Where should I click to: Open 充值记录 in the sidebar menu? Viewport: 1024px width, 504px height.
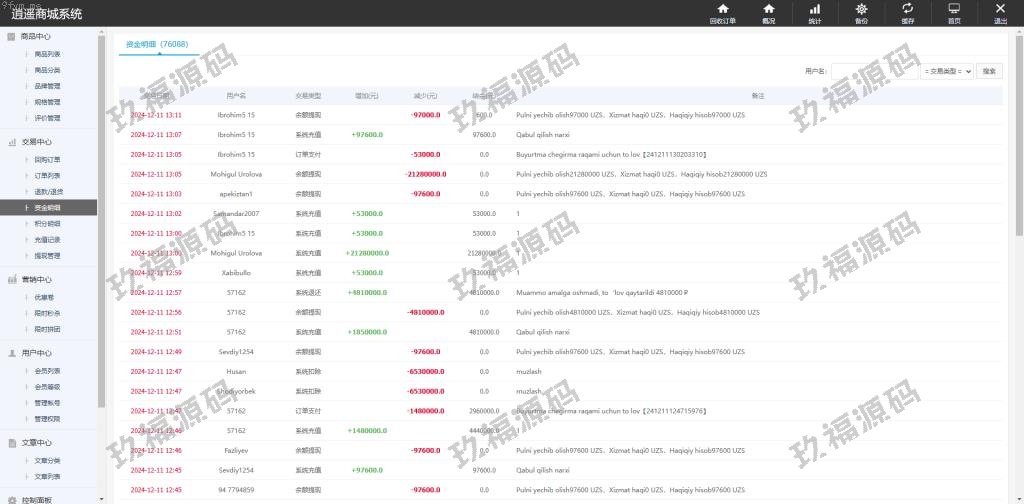tap(47, 240)
